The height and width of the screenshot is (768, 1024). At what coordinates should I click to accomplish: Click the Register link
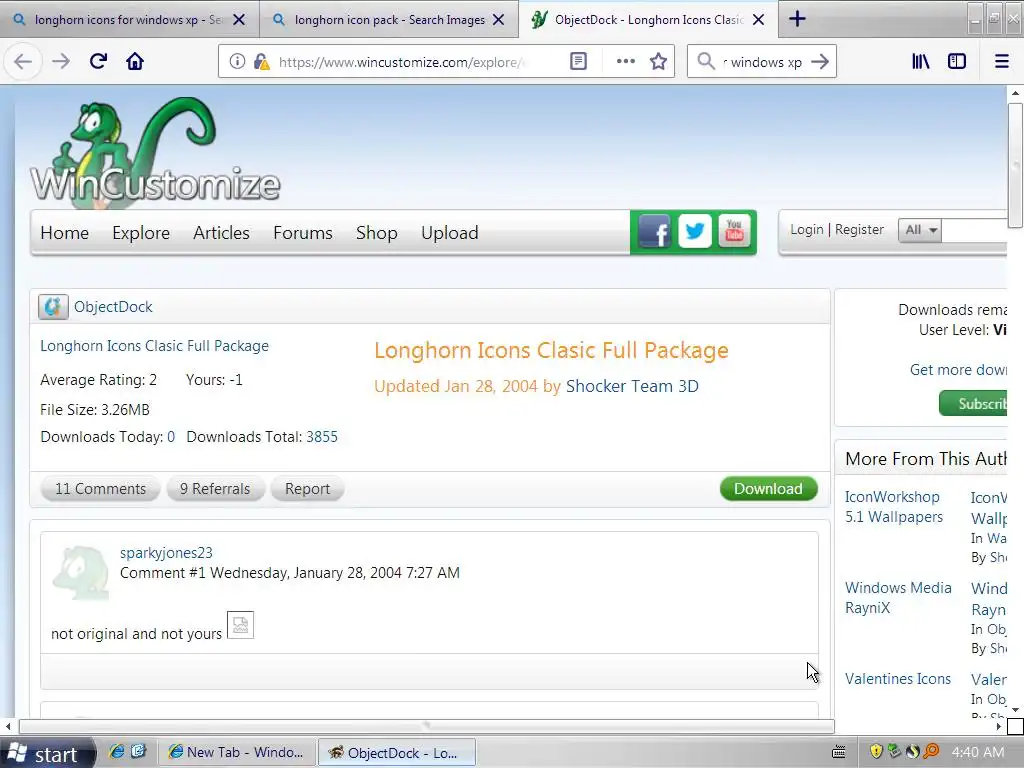coord(859,229)
